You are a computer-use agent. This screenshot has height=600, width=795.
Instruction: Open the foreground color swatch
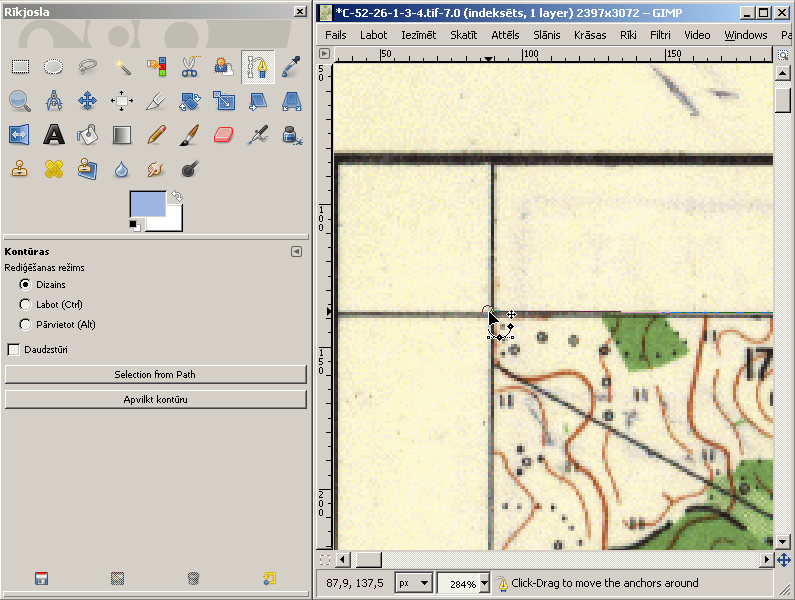click(148, 203)
